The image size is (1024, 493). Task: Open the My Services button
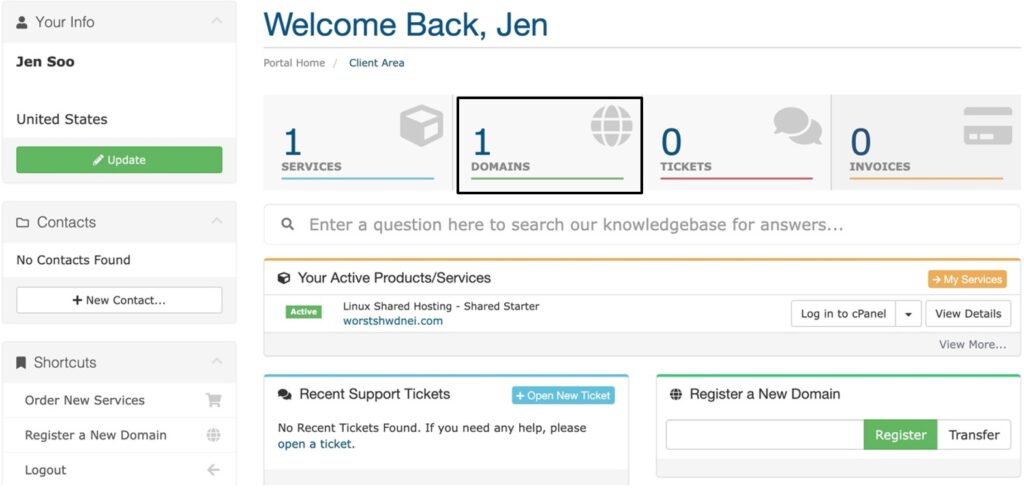click(967, 279)
